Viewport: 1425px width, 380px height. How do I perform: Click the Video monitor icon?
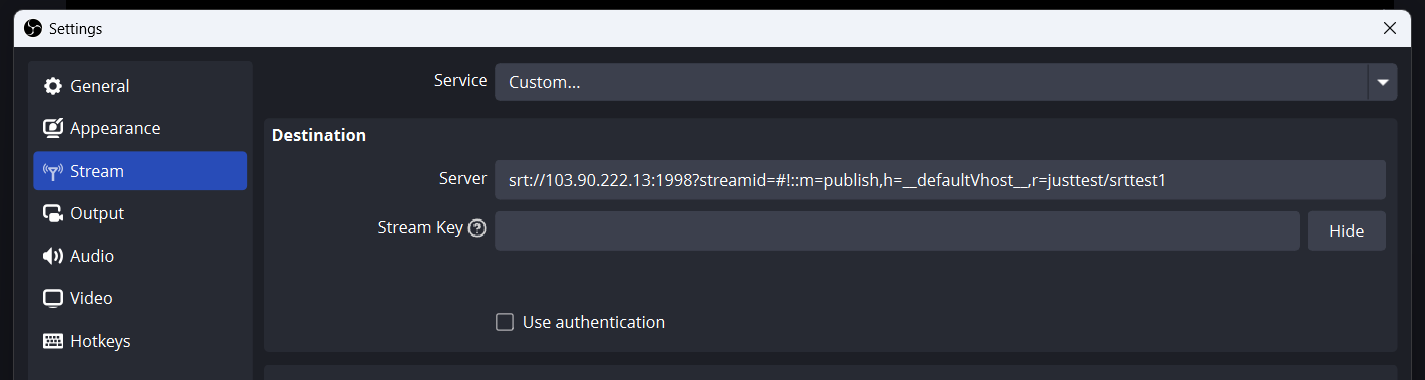[x=53, y=298]
